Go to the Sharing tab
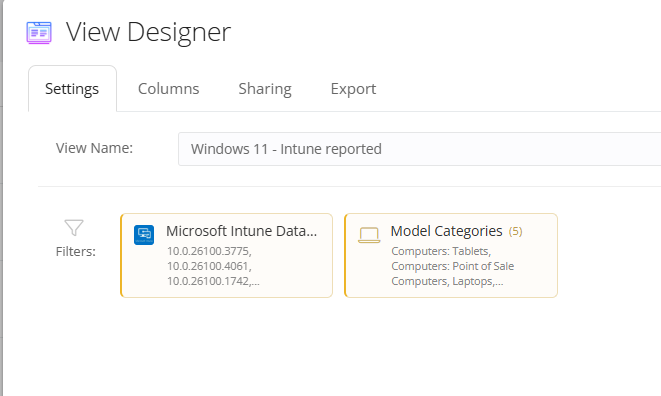 pos(265,89)
